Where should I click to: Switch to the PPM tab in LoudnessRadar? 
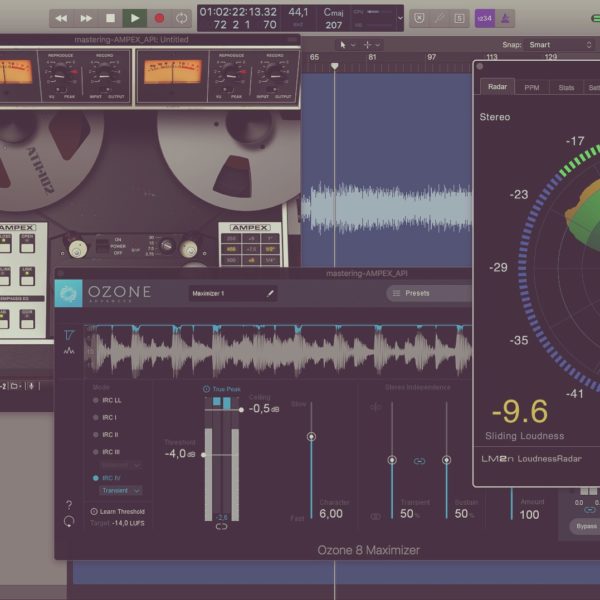532,88
